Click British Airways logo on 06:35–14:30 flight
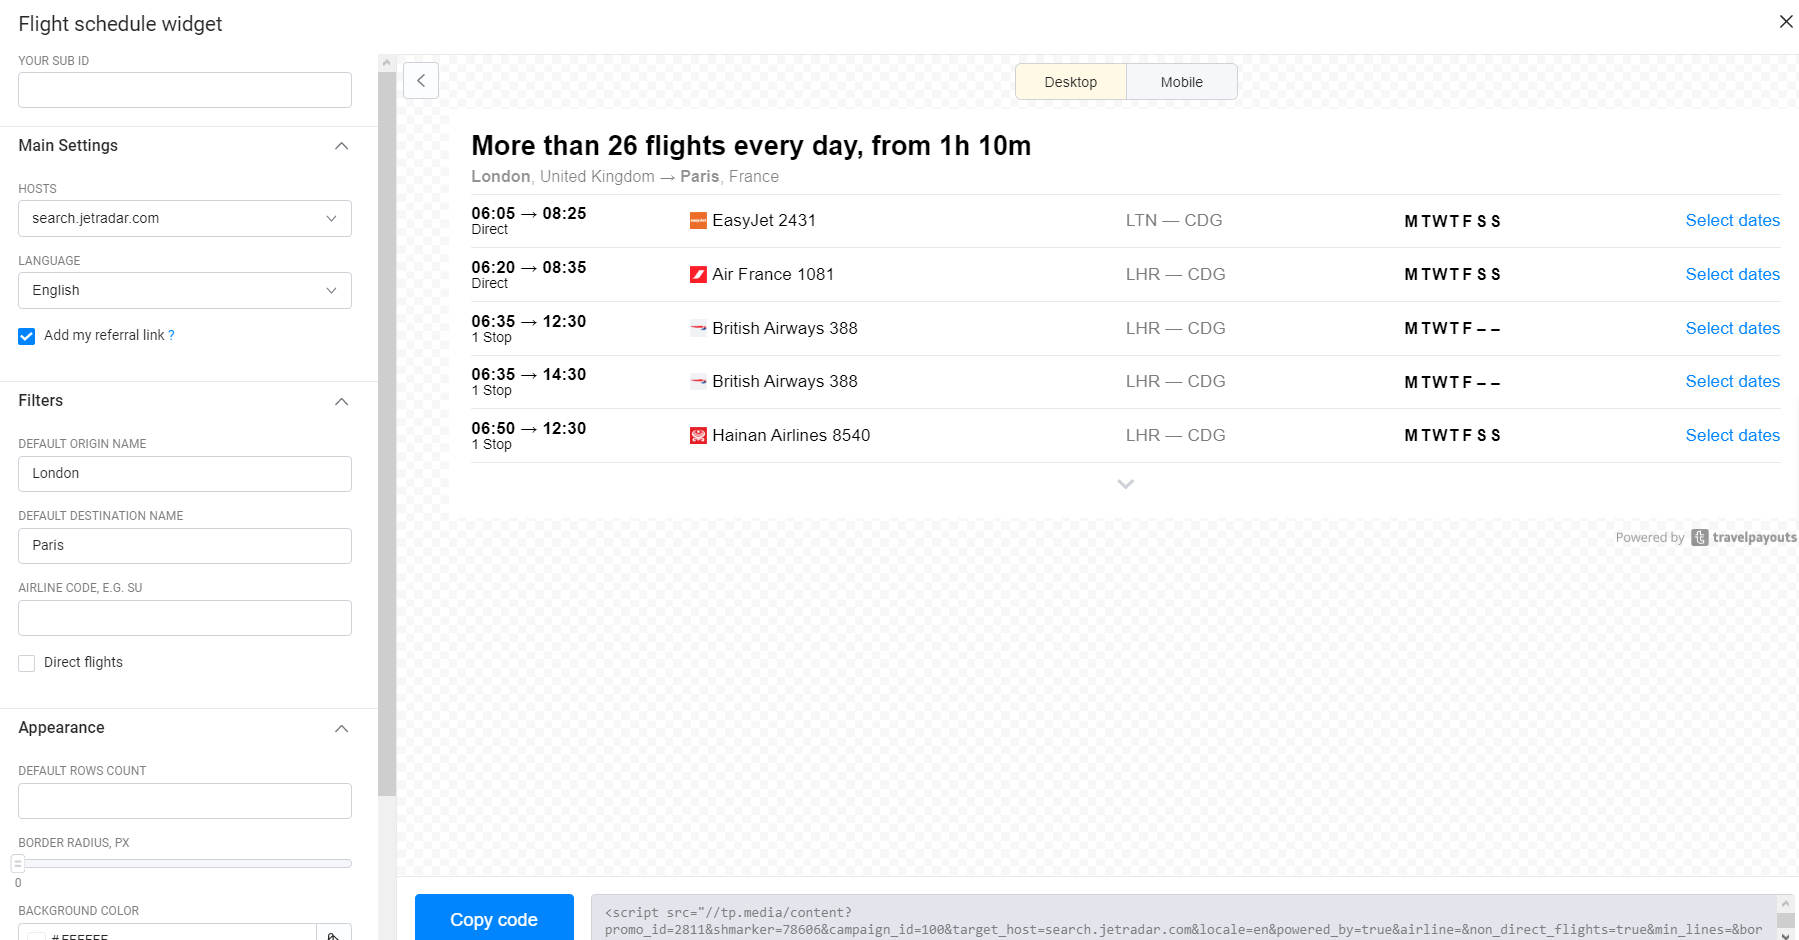1799x940 pixels. 698,381
